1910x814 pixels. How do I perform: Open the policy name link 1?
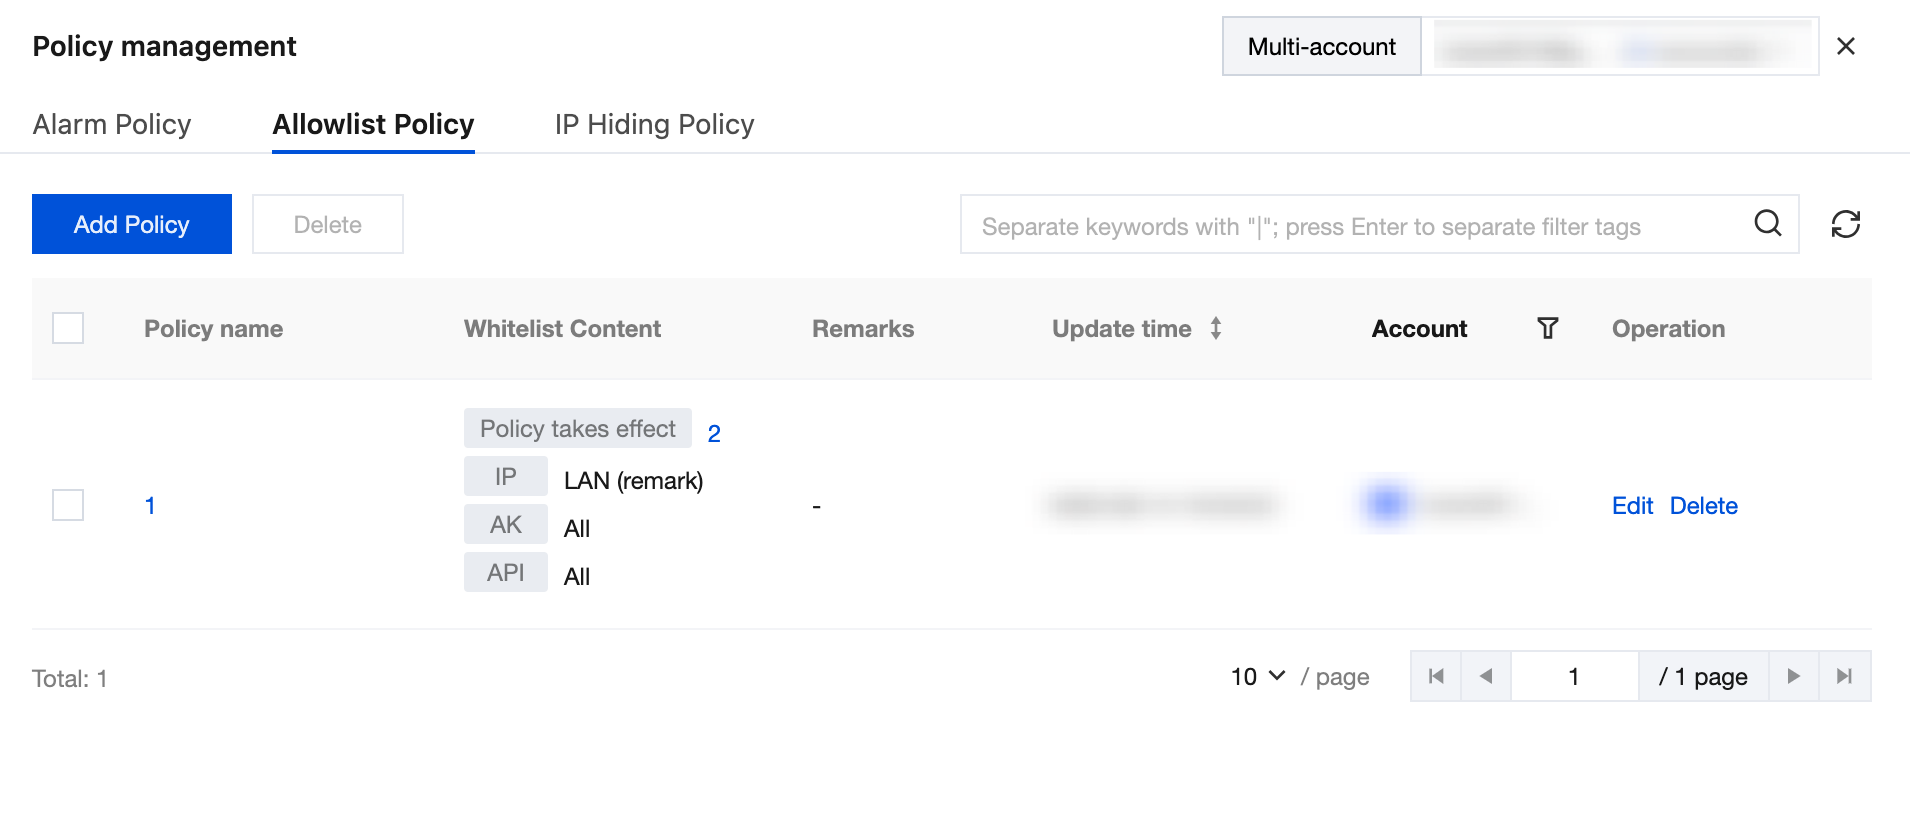pyautogui.click(x=150, y=506)
